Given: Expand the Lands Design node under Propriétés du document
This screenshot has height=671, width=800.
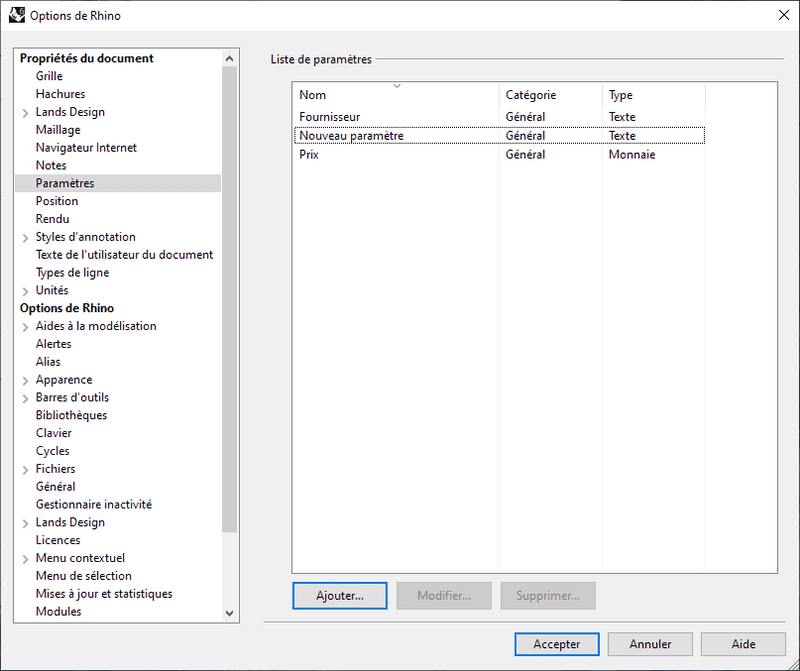Looking at the screenshot, I should 25,112.
